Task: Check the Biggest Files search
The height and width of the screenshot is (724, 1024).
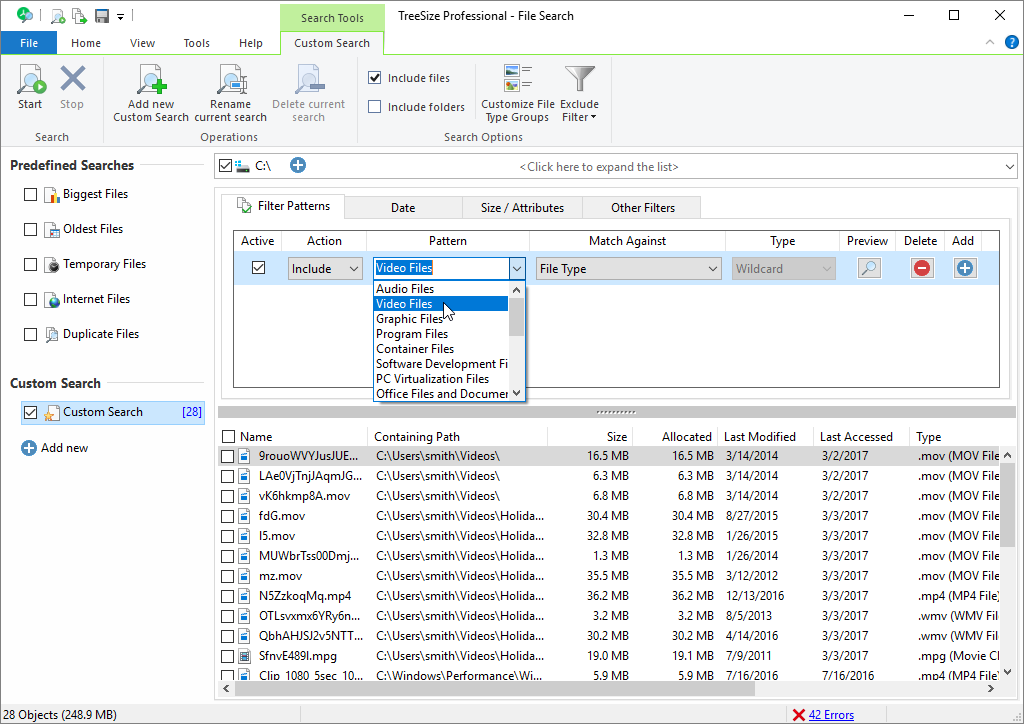Action: [30, 195]
